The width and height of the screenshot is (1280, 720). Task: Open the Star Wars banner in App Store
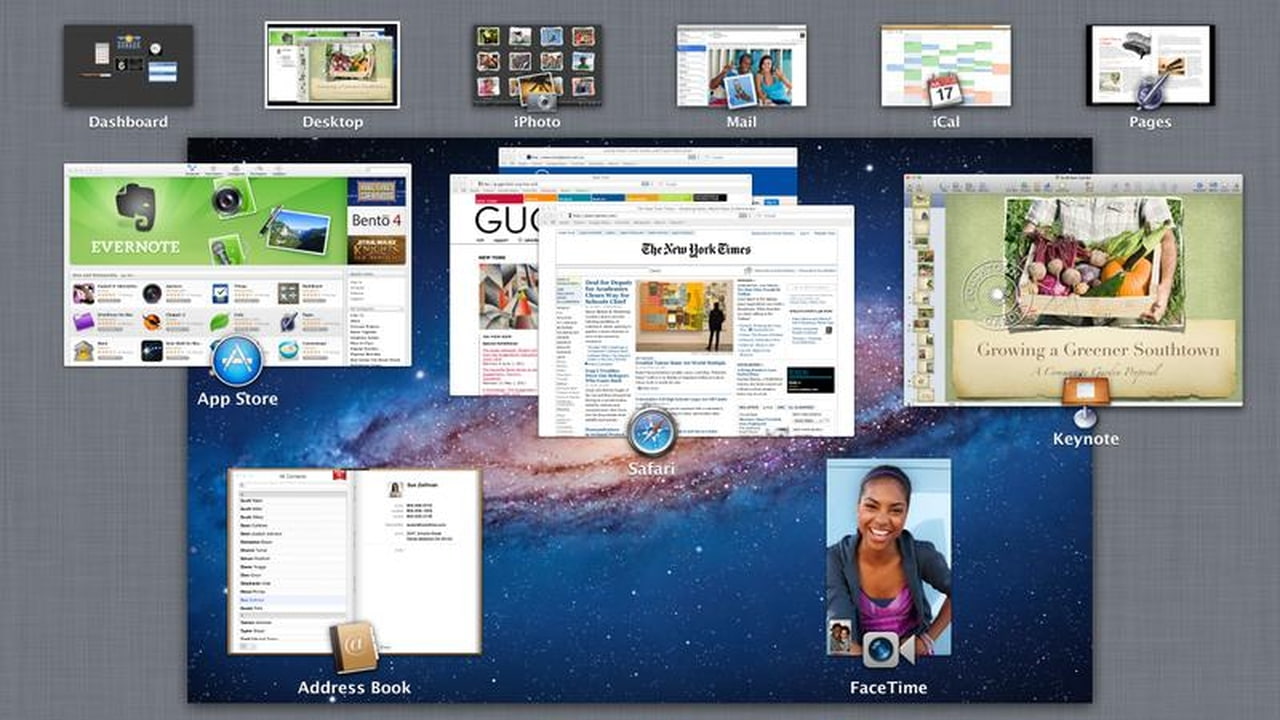point(377,250)
